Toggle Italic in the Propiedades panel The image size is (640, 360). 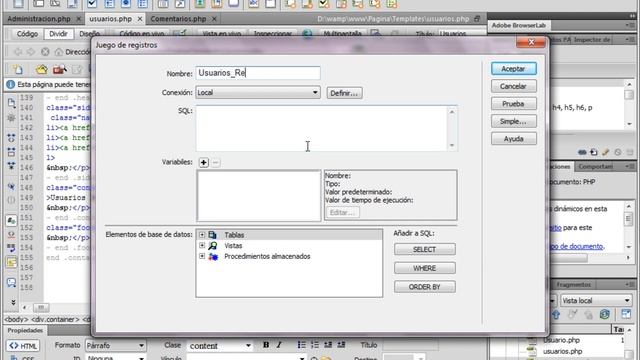279,345
